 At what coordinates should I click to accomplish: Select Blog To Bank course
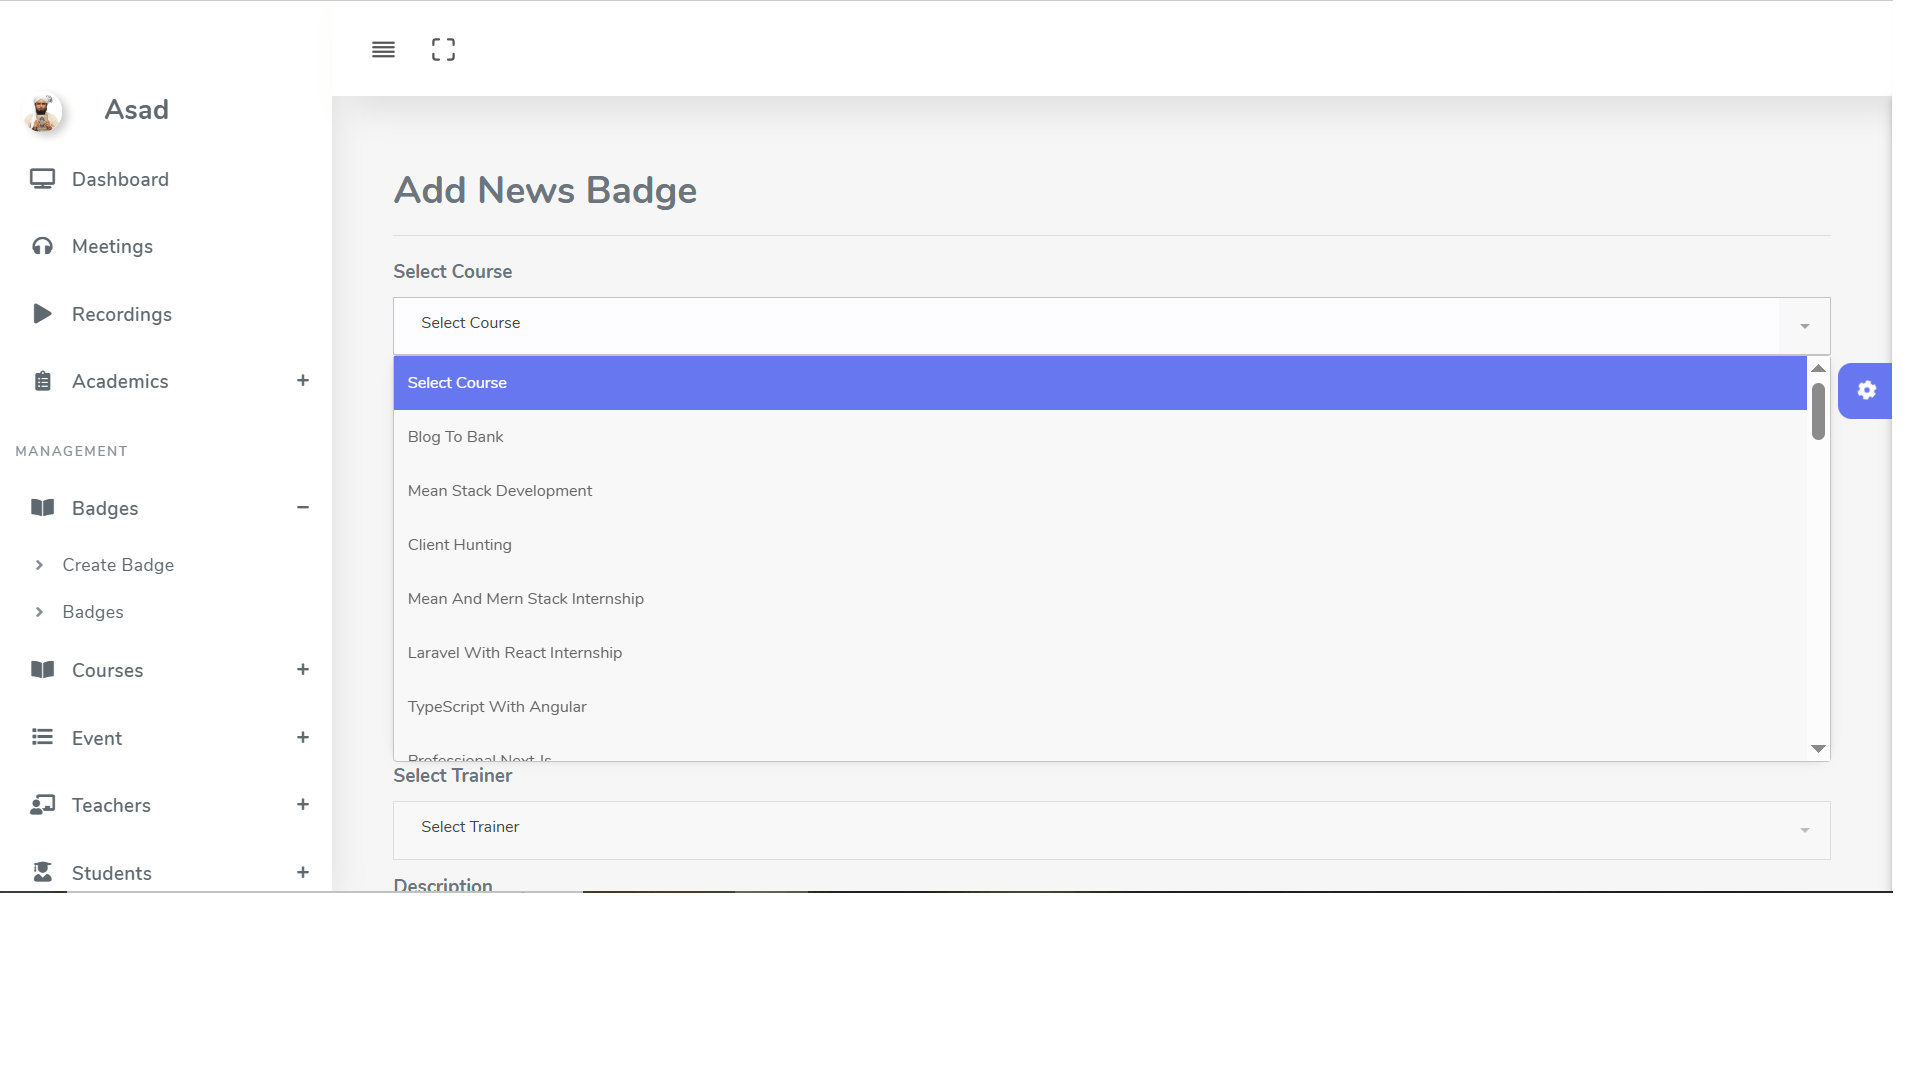pos(1100,437)
